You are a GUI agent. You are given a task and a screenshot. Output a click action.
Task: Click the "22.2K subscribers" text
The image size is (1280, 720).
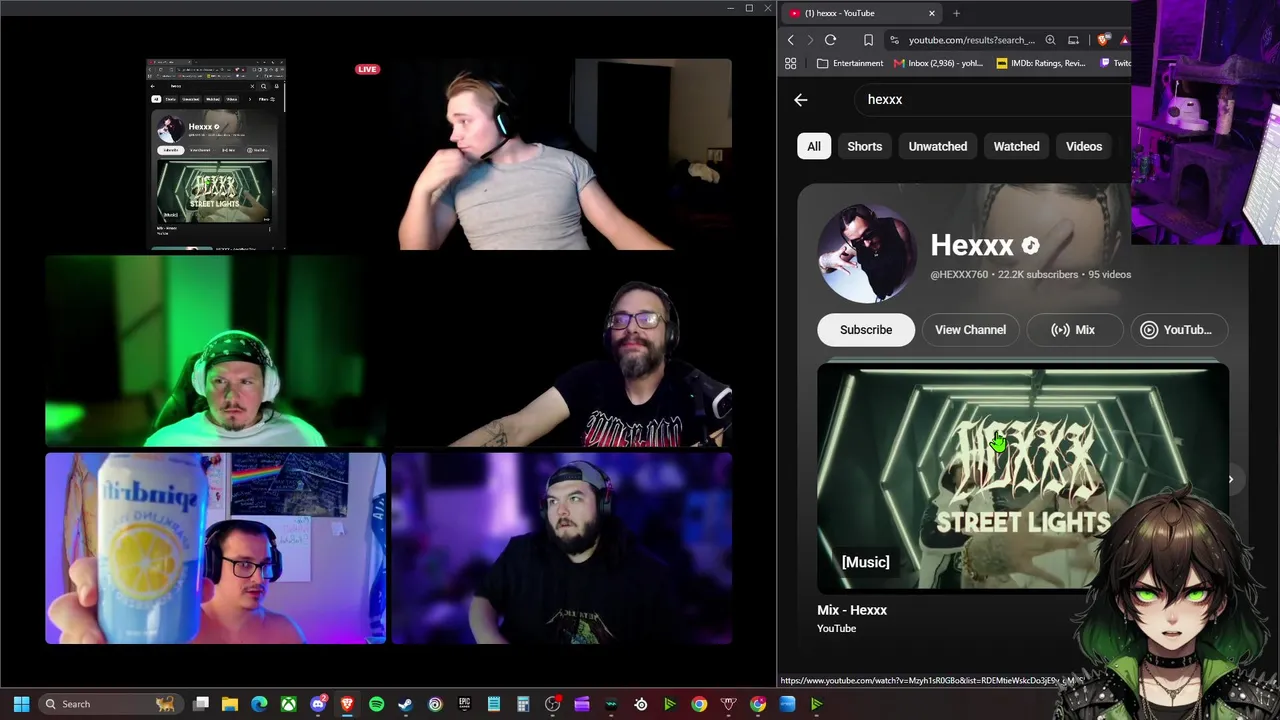[1038, 274]
